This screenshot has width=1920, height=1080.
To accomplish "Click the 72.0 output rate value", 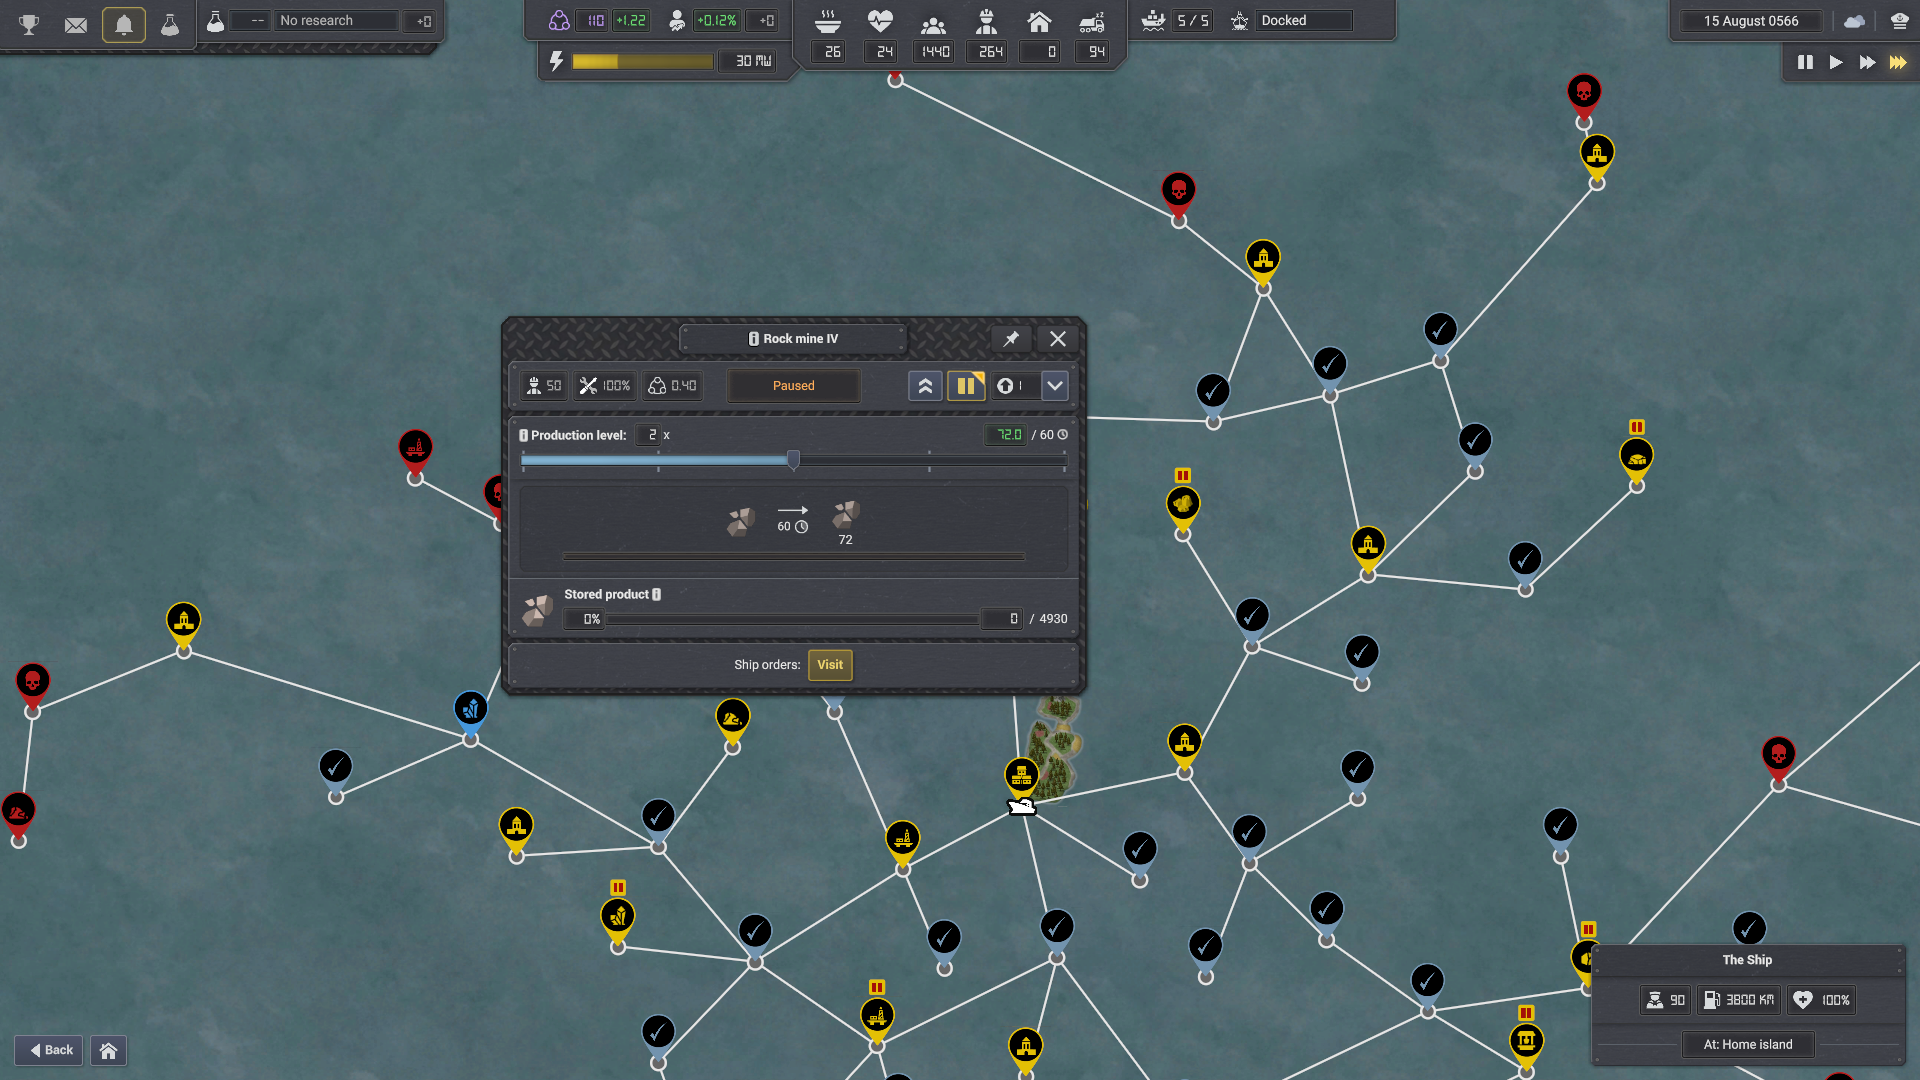I will [x=1006, y=435].
